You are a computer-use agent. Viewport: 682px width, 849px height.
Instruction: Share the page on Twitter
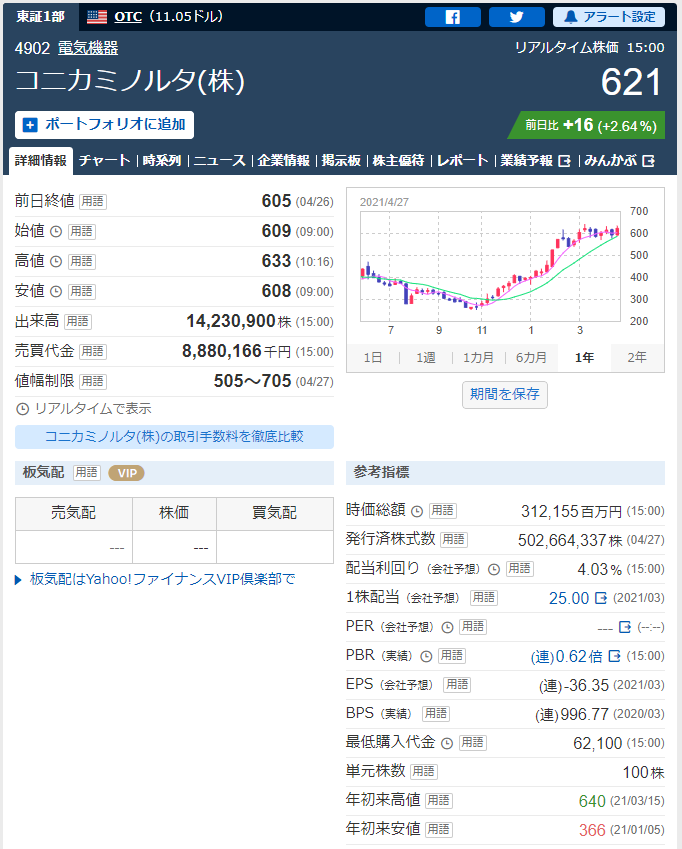(516, 17)
